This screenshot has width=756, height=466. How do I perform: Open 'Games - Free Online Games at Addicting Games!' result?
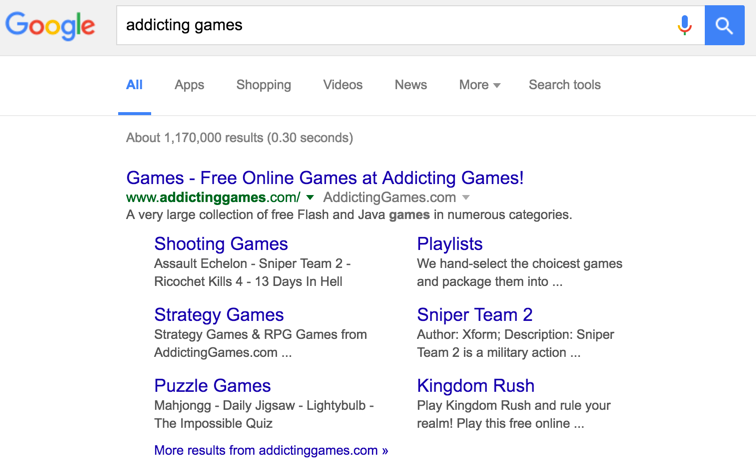(324, 178)
